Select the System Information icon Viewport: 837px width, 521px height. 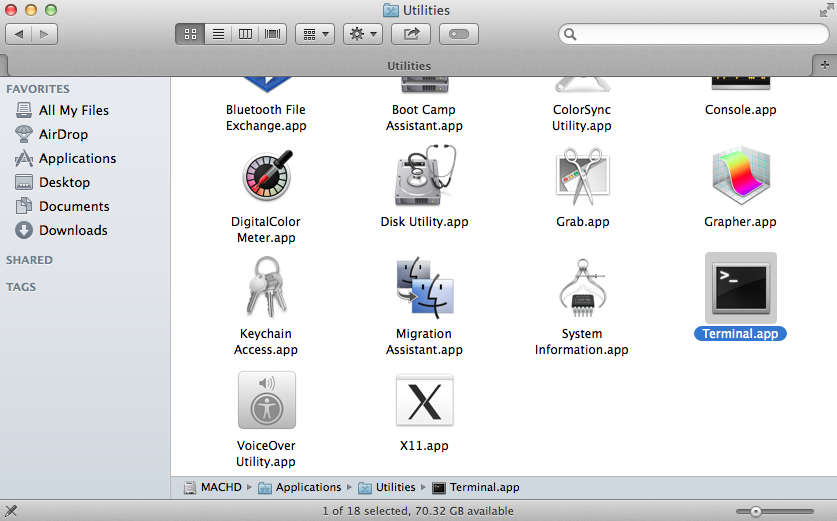click(x=582, y=288)
